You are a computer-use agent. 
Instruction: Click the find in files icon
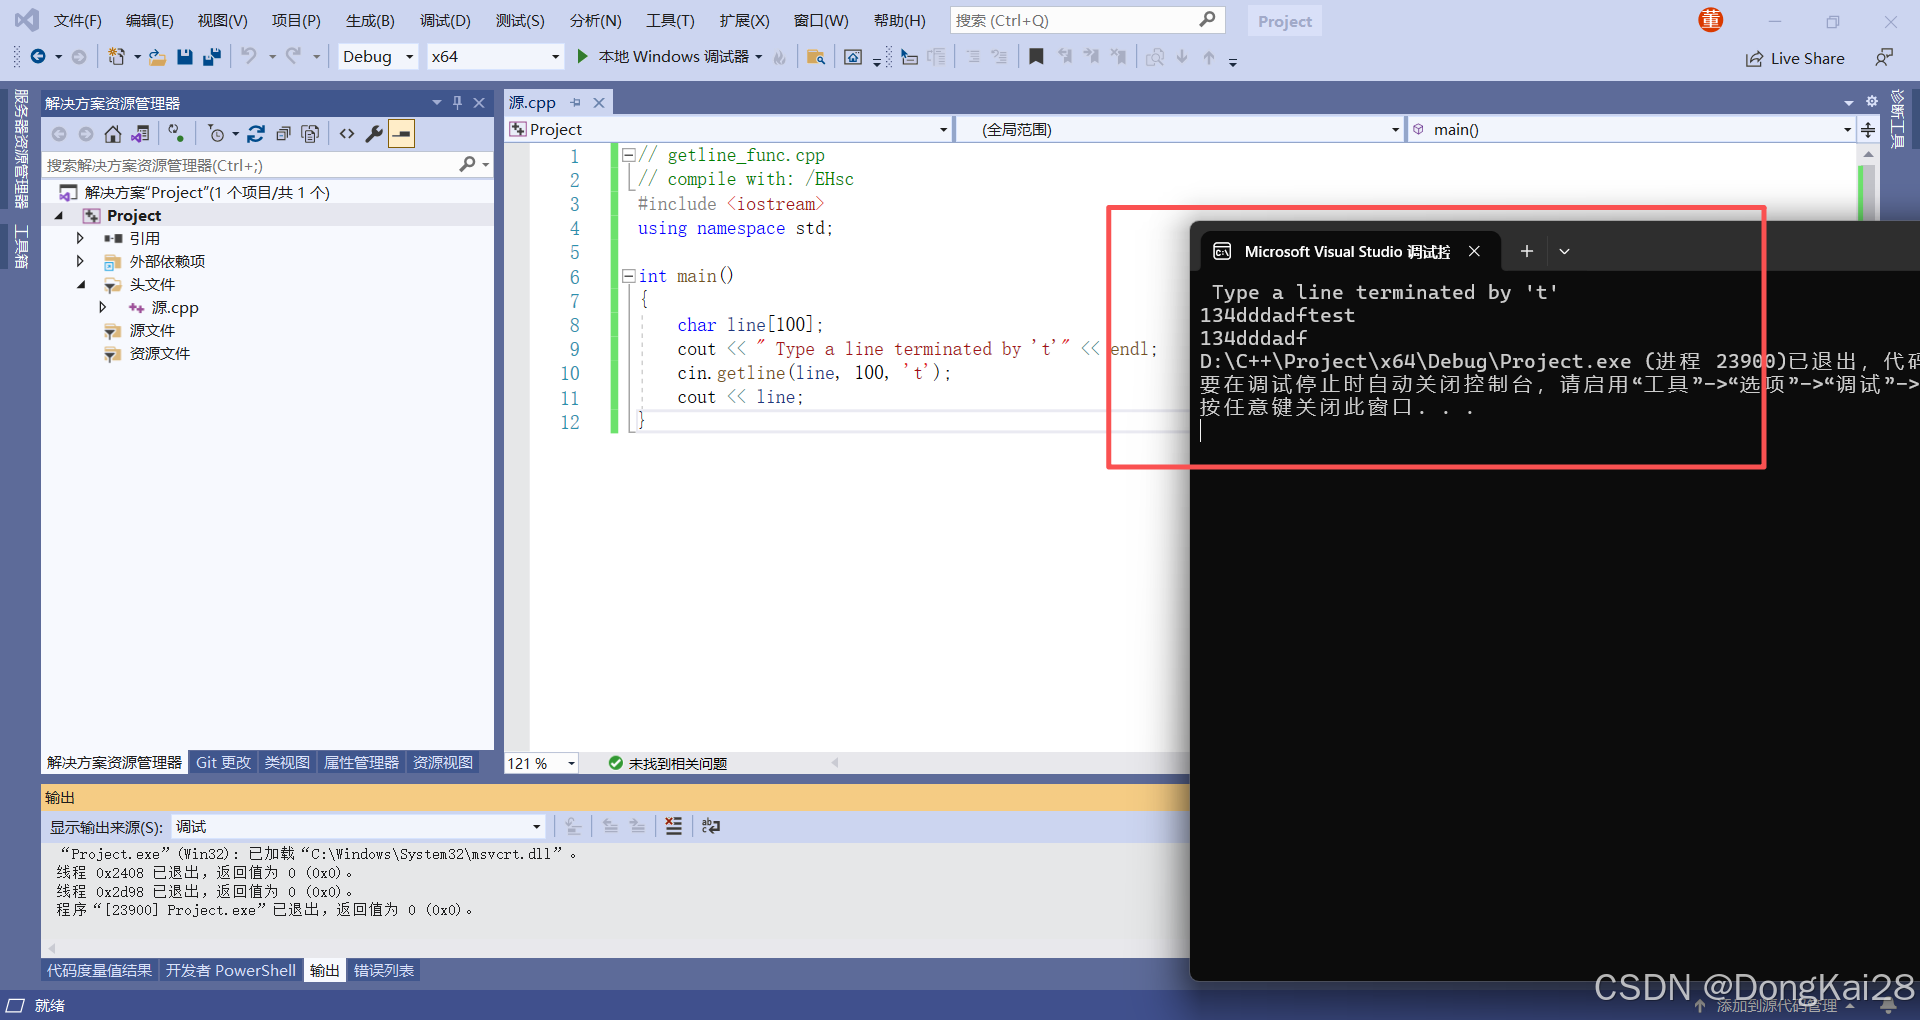[x=816, y=57]
